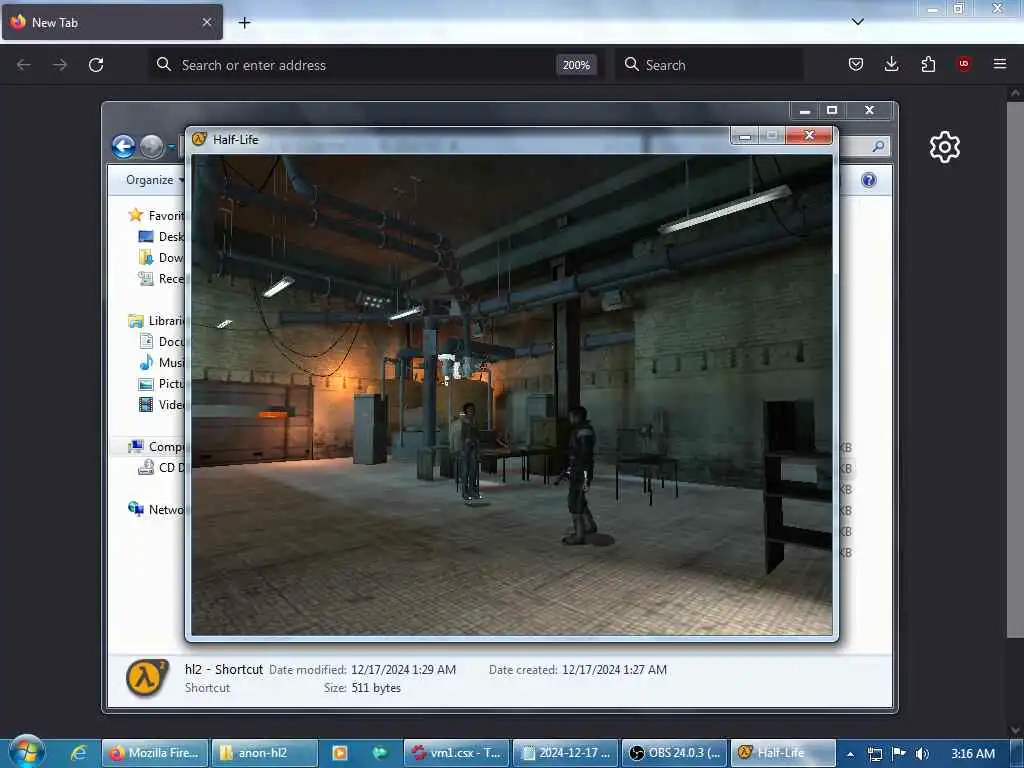Select Desktop in Explorer navigation pane
Image resolution: width=1024 pixels, height=768 pixels.
[x=163, y=236]
